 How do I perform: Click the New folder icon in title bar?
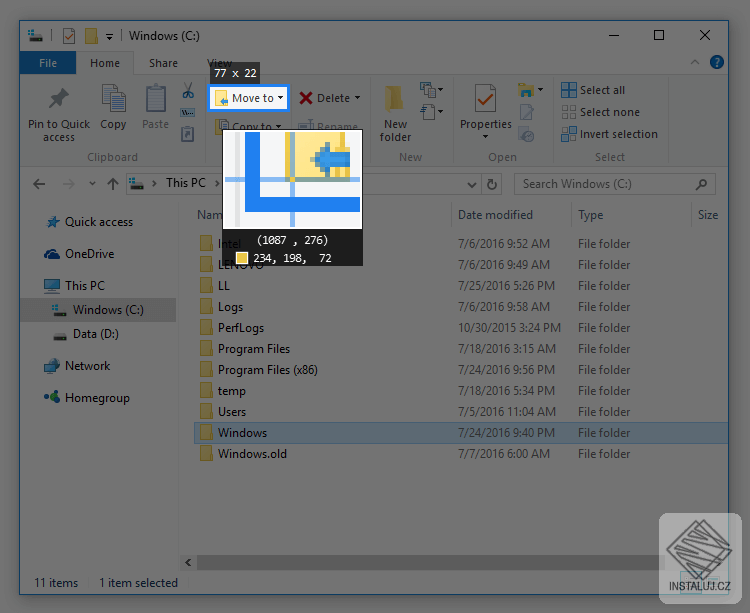(91, 36)
